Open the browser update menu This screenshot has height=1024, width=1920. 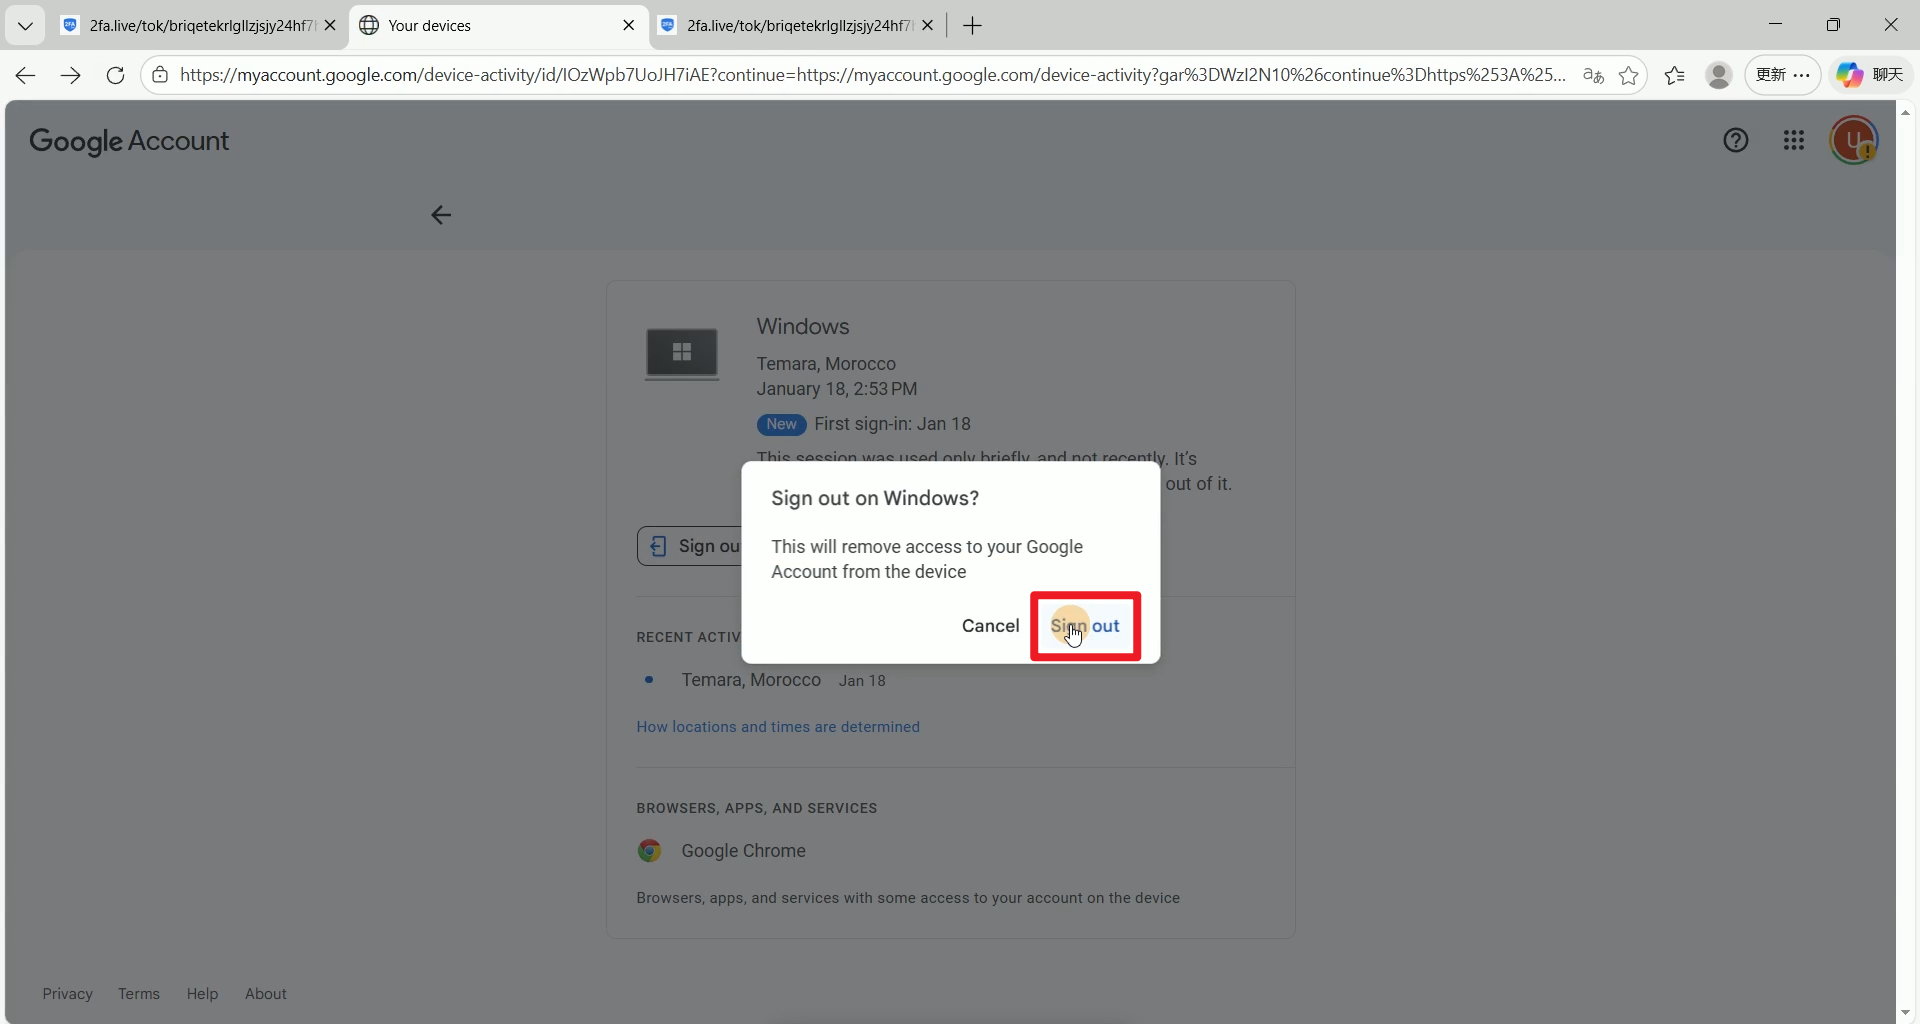(x=1782, y=75)
